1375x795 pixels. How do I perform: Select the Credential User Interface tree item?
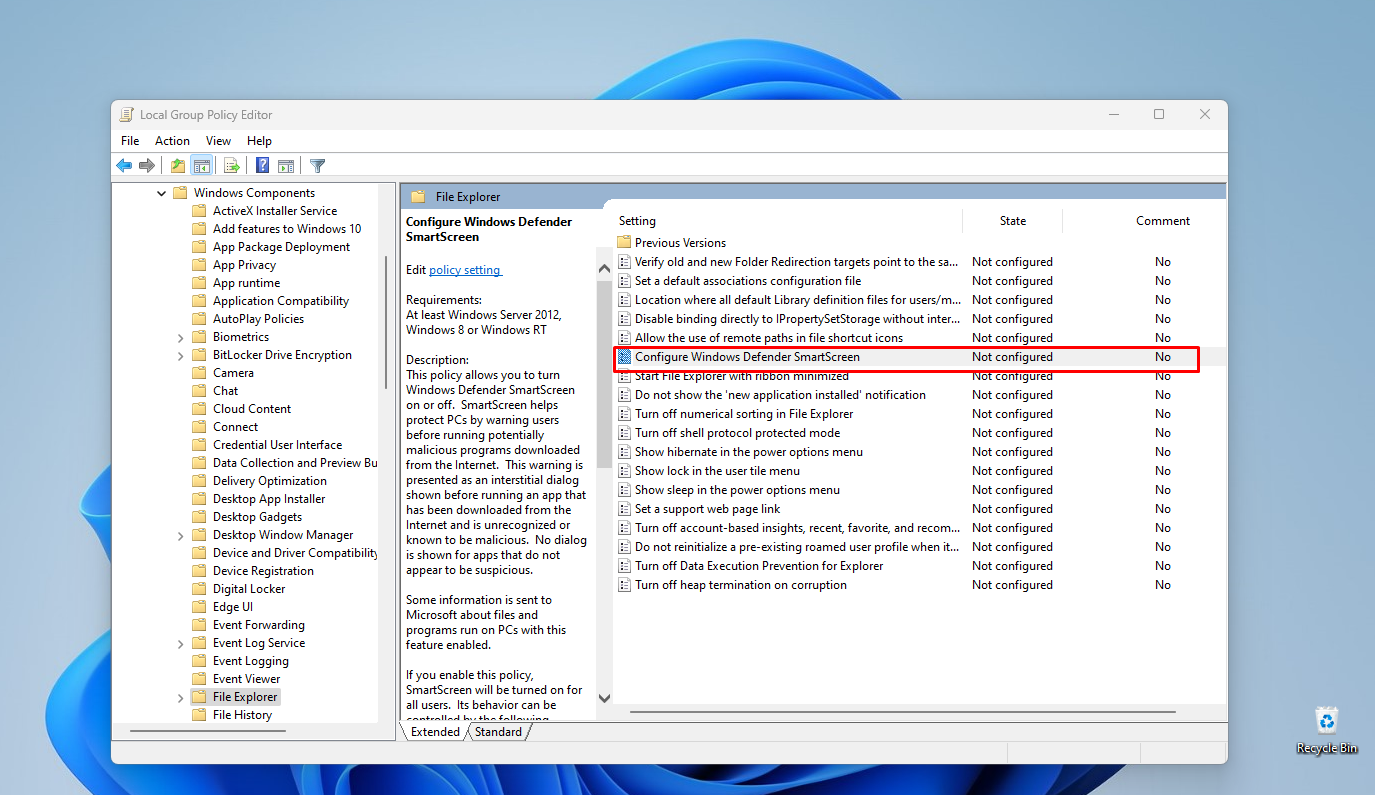tap(277, 445)
